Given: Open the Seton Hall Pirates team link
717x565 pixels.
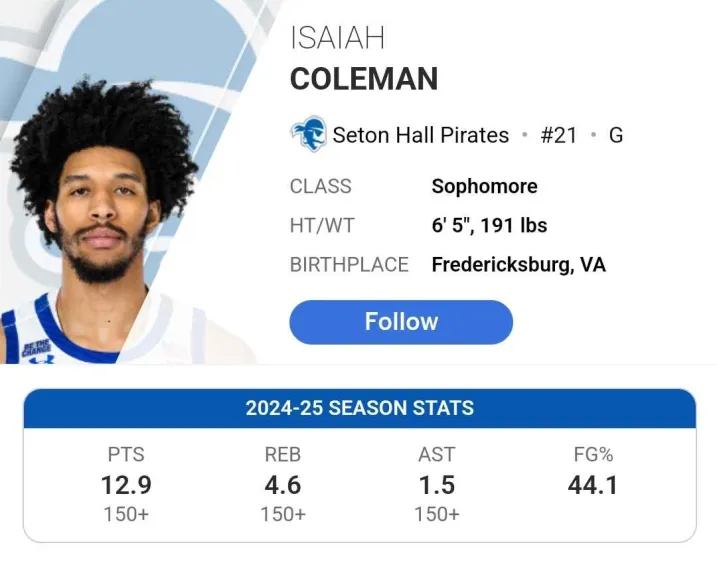Looking at the screenshot, I should click(420, 135).
